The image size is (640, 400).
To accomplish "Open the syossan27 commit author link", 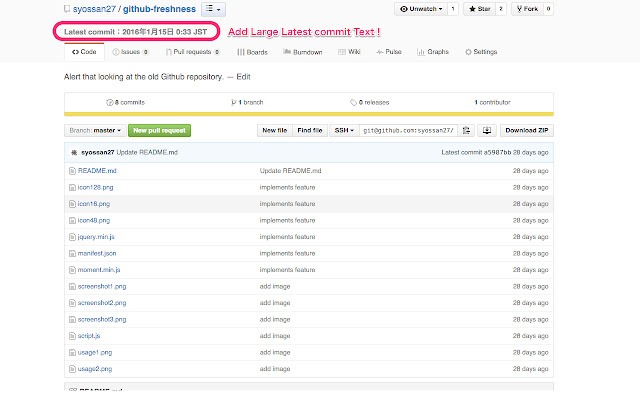I will click(98, 152).
